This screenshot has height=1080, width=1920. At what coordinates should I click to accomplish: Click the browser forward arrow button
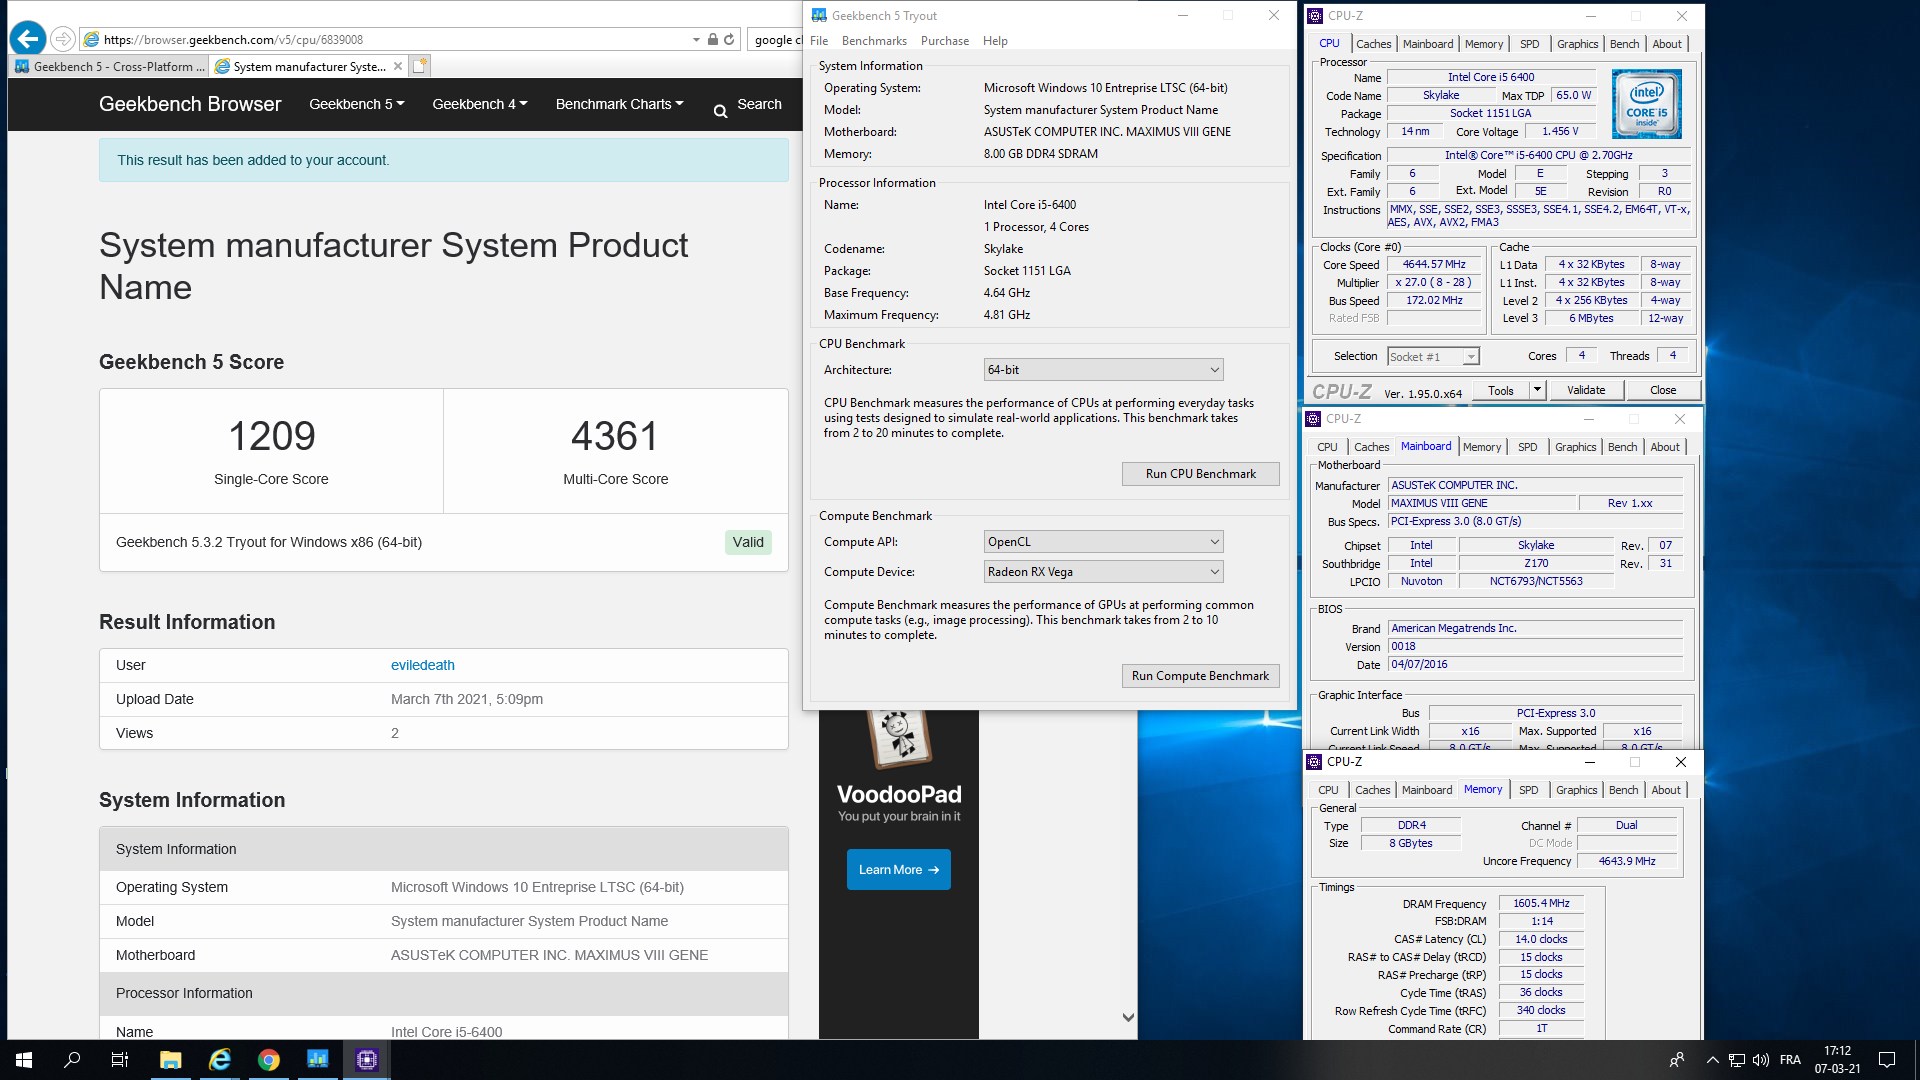point(63,39)
